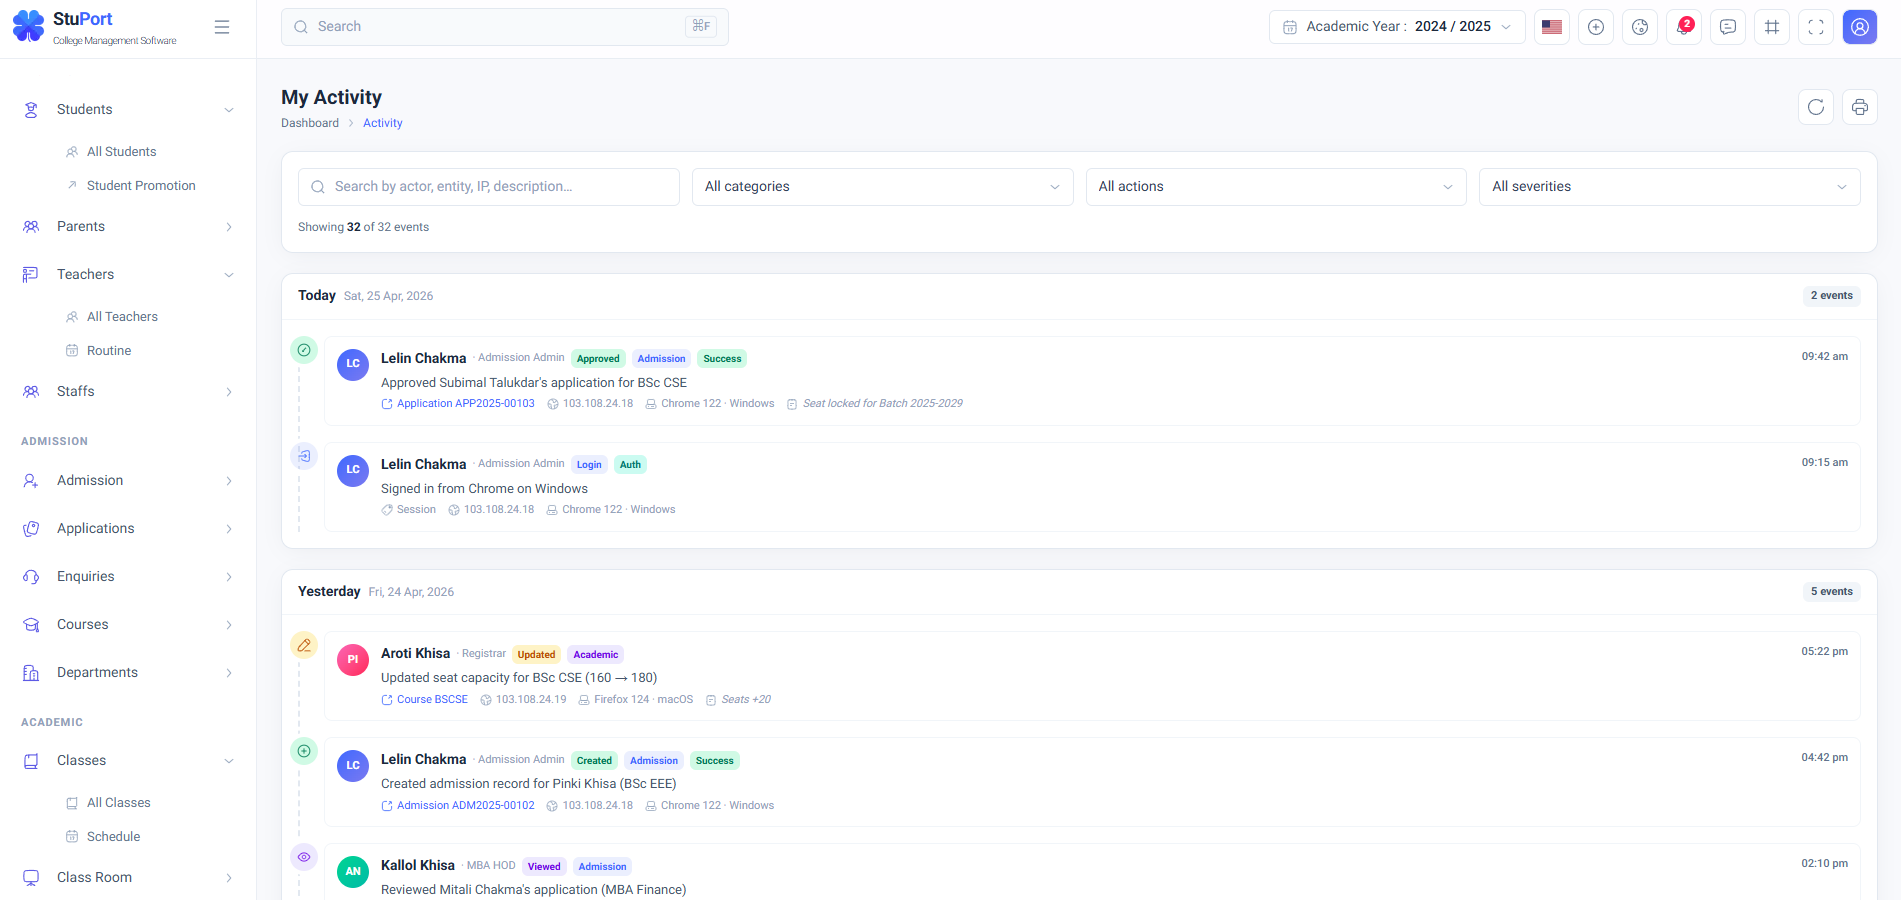1901x900 pixels.
Task: Click the eye viewed timeline icon
Action: (304, 857)
